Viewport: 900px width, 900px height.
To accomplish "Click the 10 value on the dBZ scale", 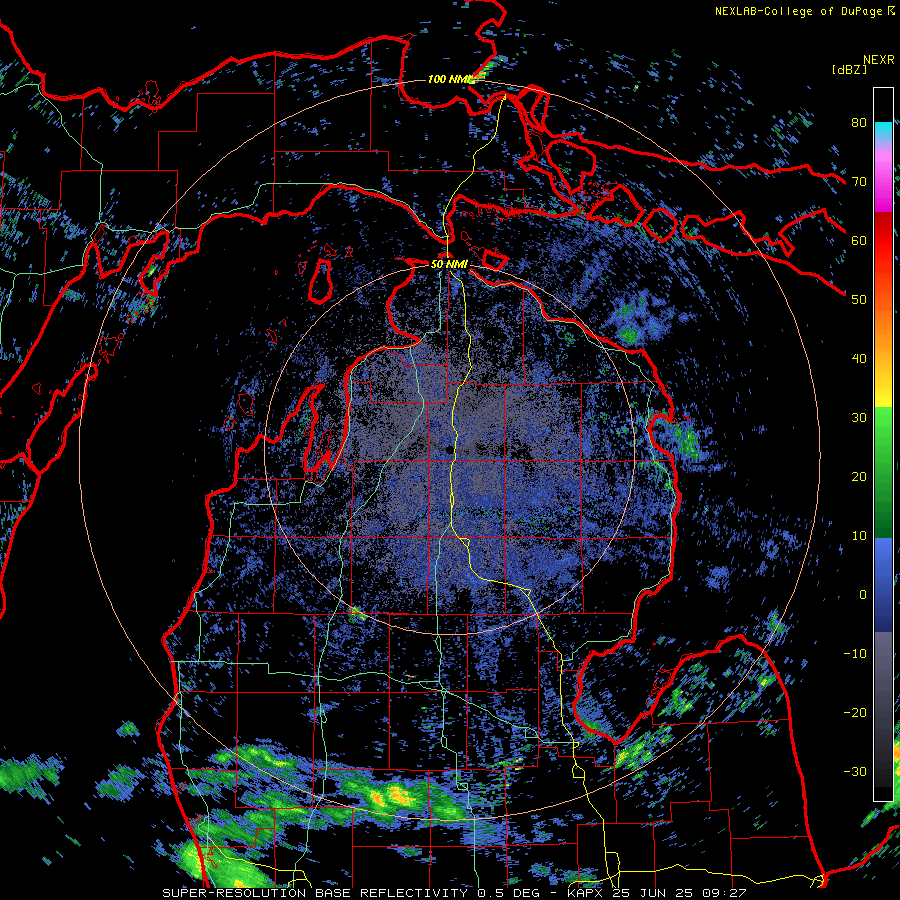I will tap(859, 536).
